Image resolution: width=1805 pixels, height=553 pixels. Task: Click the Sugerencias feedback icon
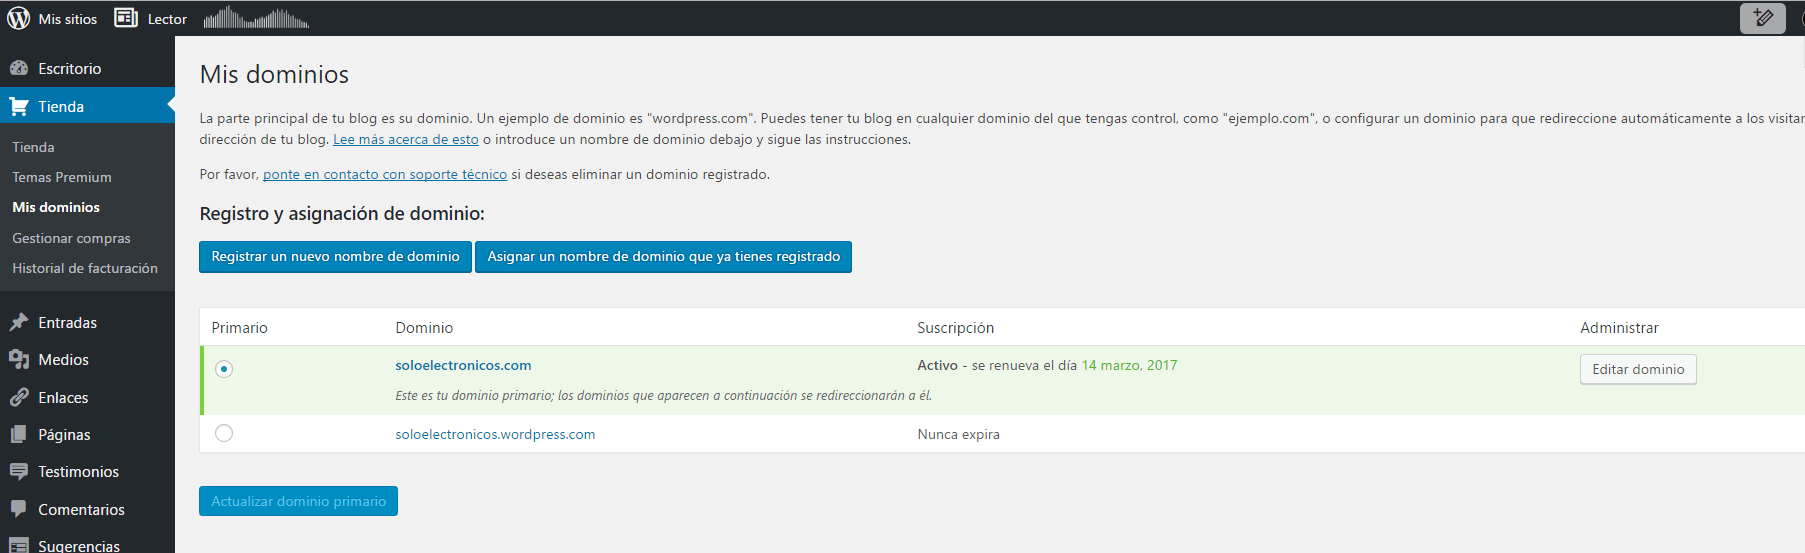pos(19,545)
